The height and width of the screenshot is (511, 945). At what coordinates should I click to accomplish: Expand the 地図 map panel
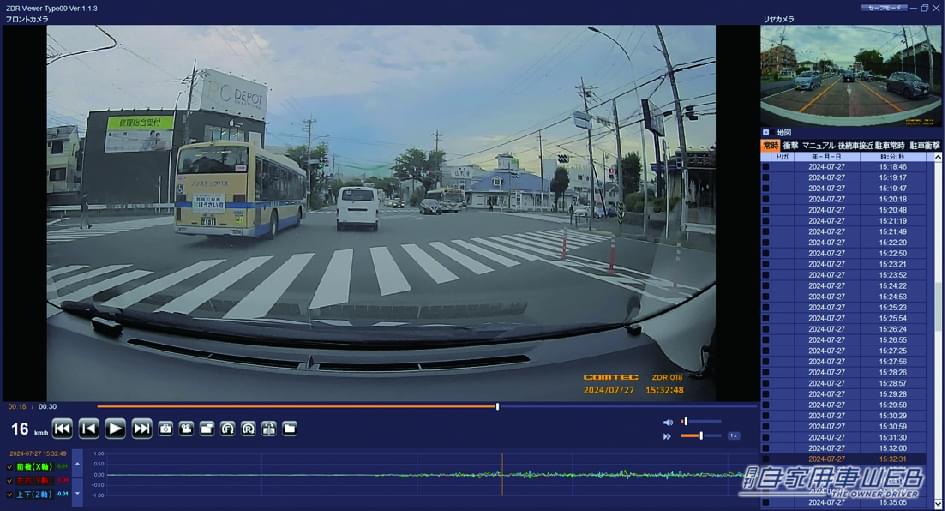766,132
